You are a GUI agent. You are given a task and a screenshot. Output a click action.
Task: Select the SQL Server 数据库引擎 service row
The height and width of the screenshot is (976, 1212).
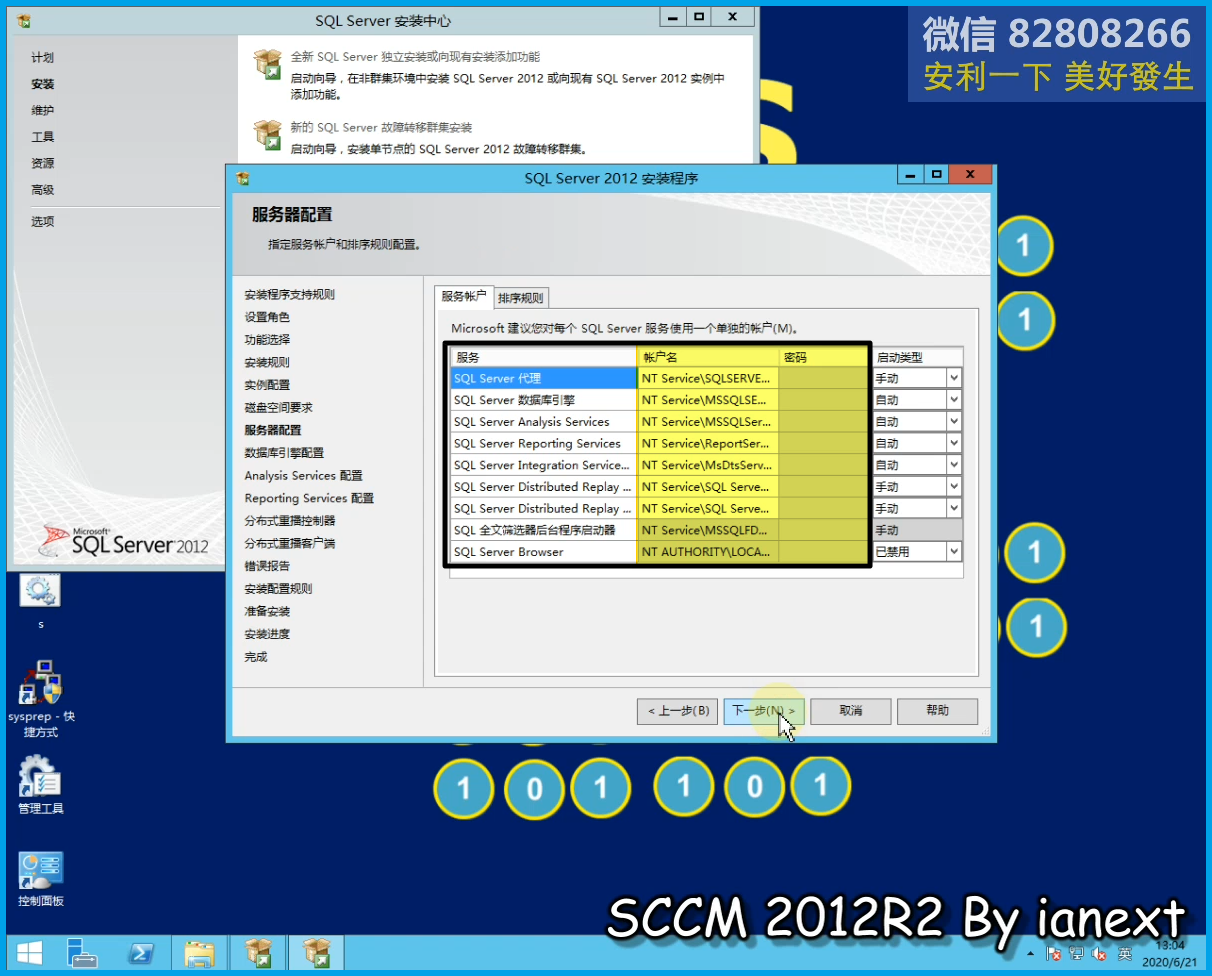point(543,400)
